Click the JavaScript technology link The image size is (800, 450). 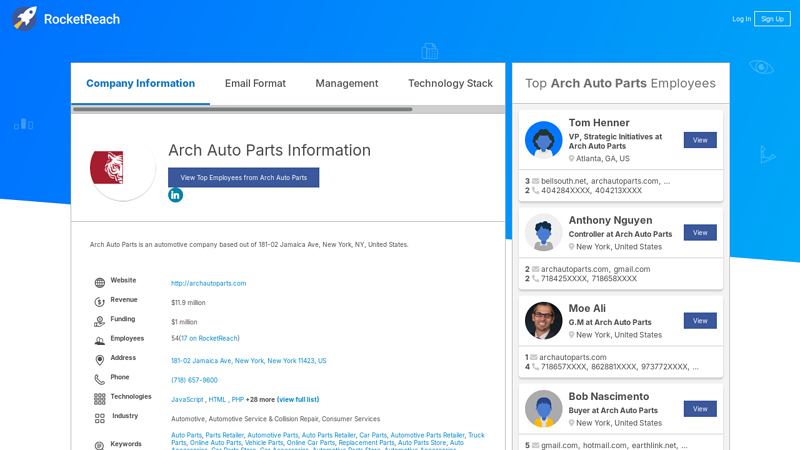tap(187, 399)
